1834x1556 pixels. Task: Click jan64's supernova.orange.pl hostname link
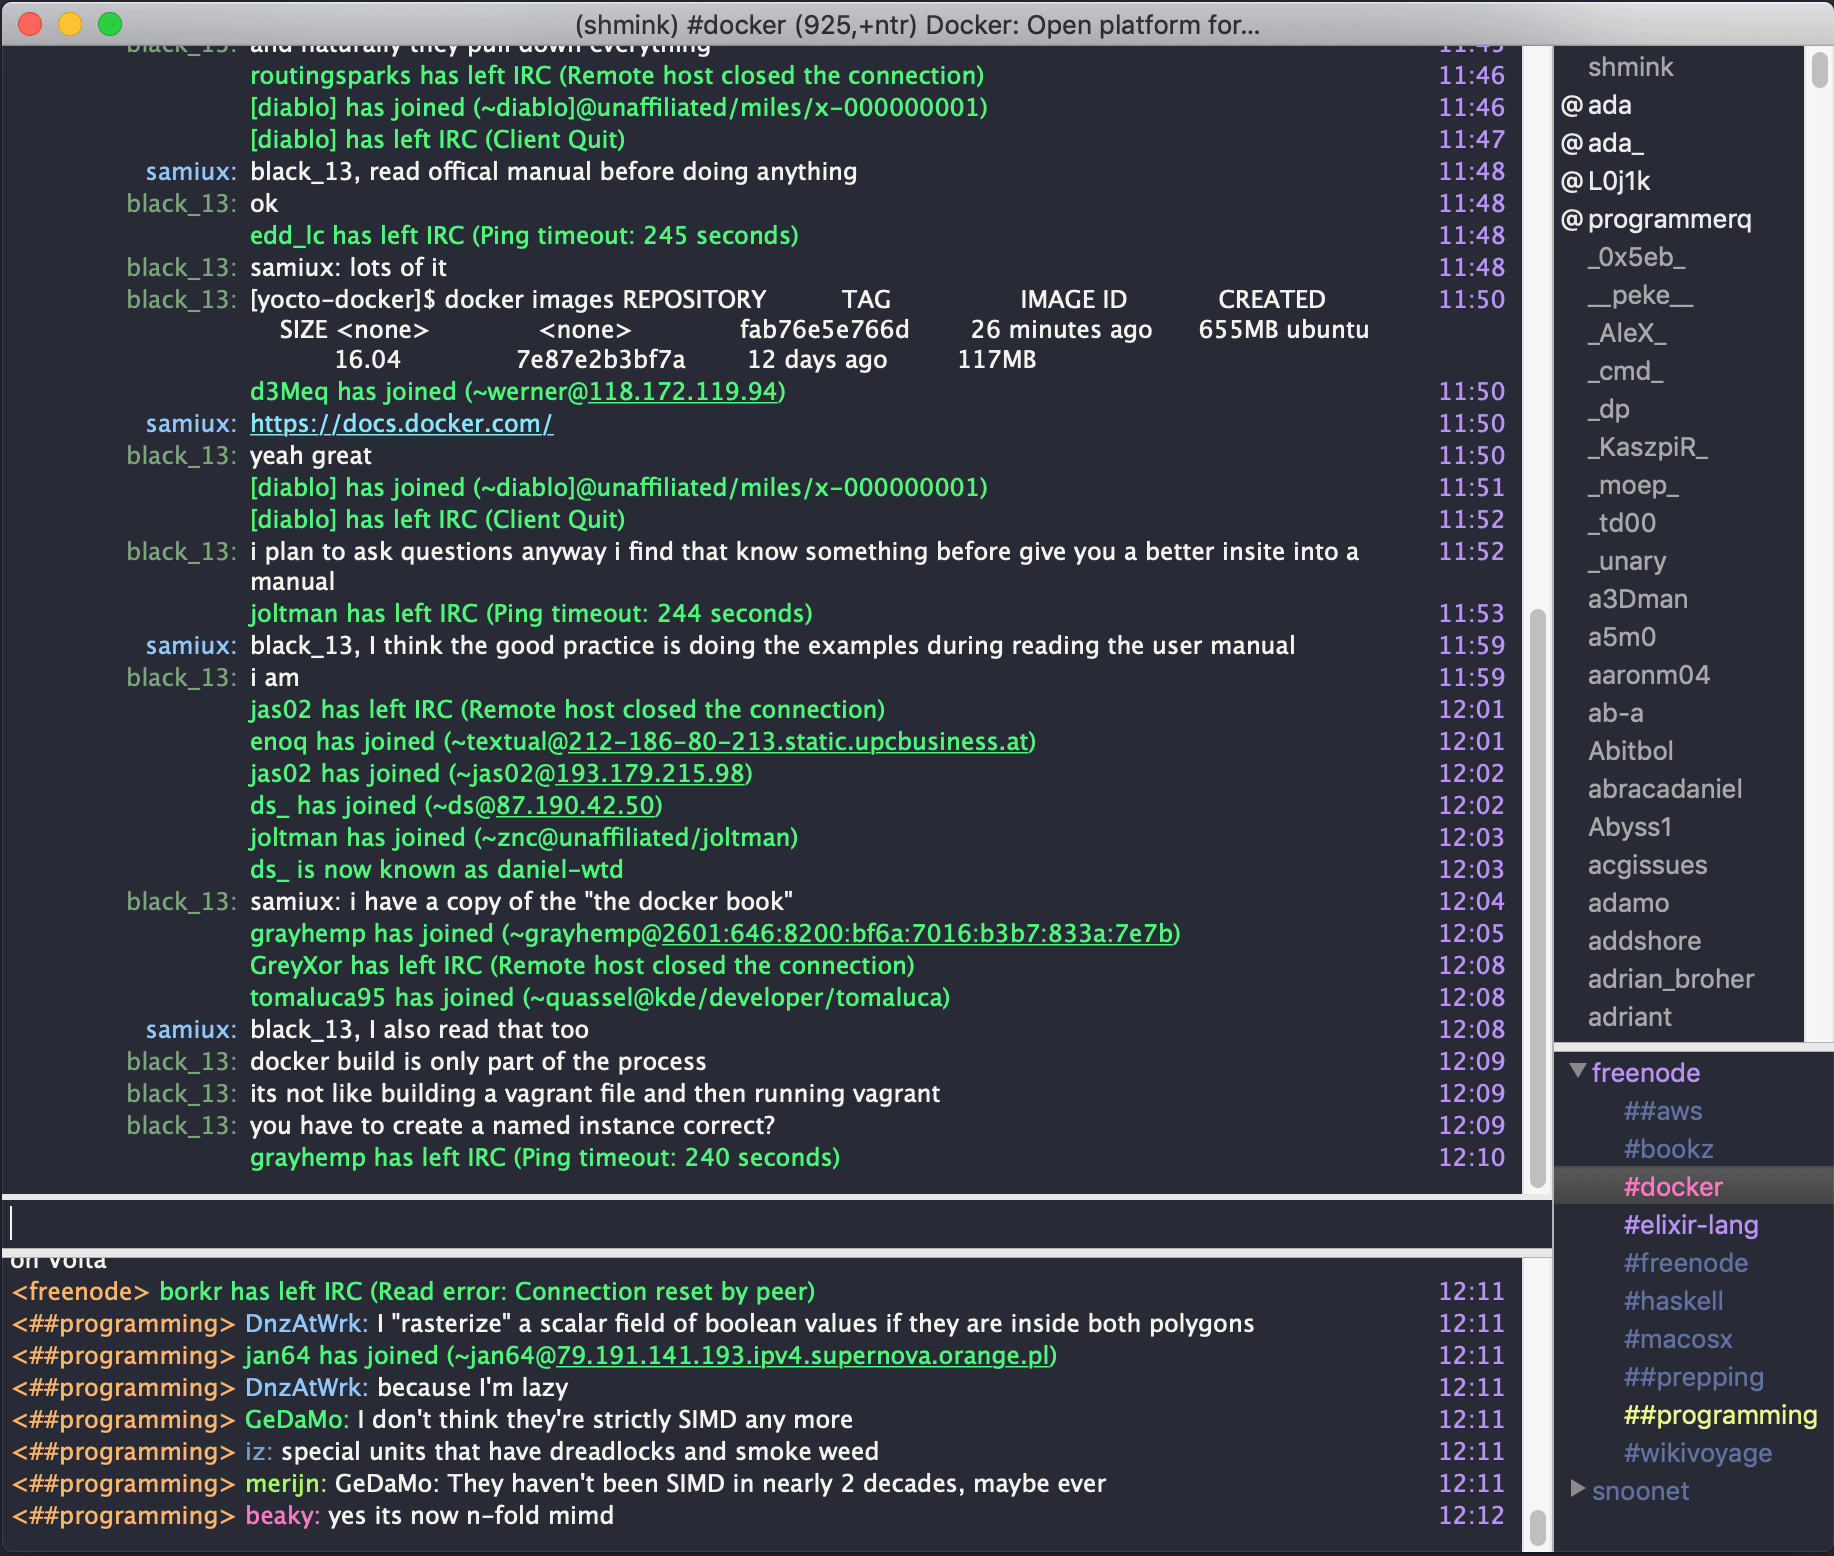tap(806, 1355)
